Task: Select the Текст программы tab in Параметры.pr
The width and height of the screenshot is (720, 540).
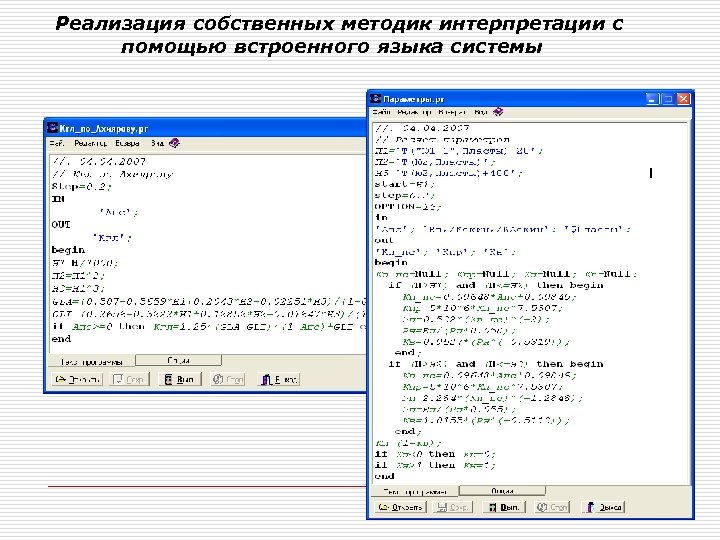Action: pyautogui.click(x=415, y=491)
